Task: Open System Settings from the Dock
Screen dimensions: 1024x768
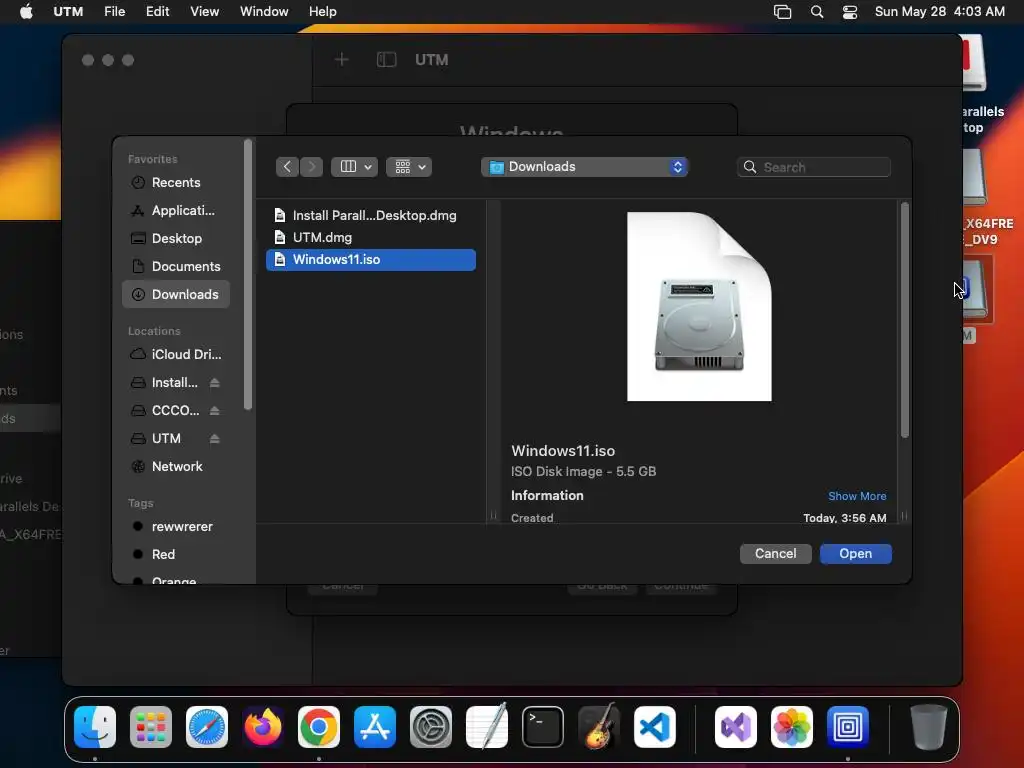Action: tap(431, 727)
